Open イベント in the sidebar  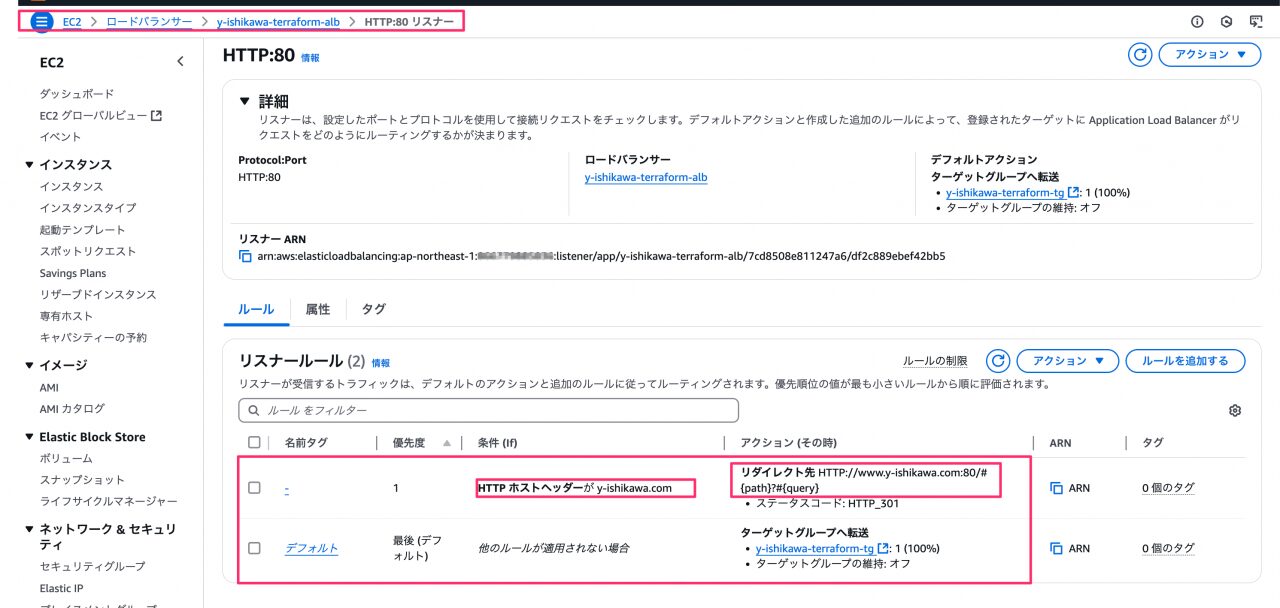tap(61, 137)
